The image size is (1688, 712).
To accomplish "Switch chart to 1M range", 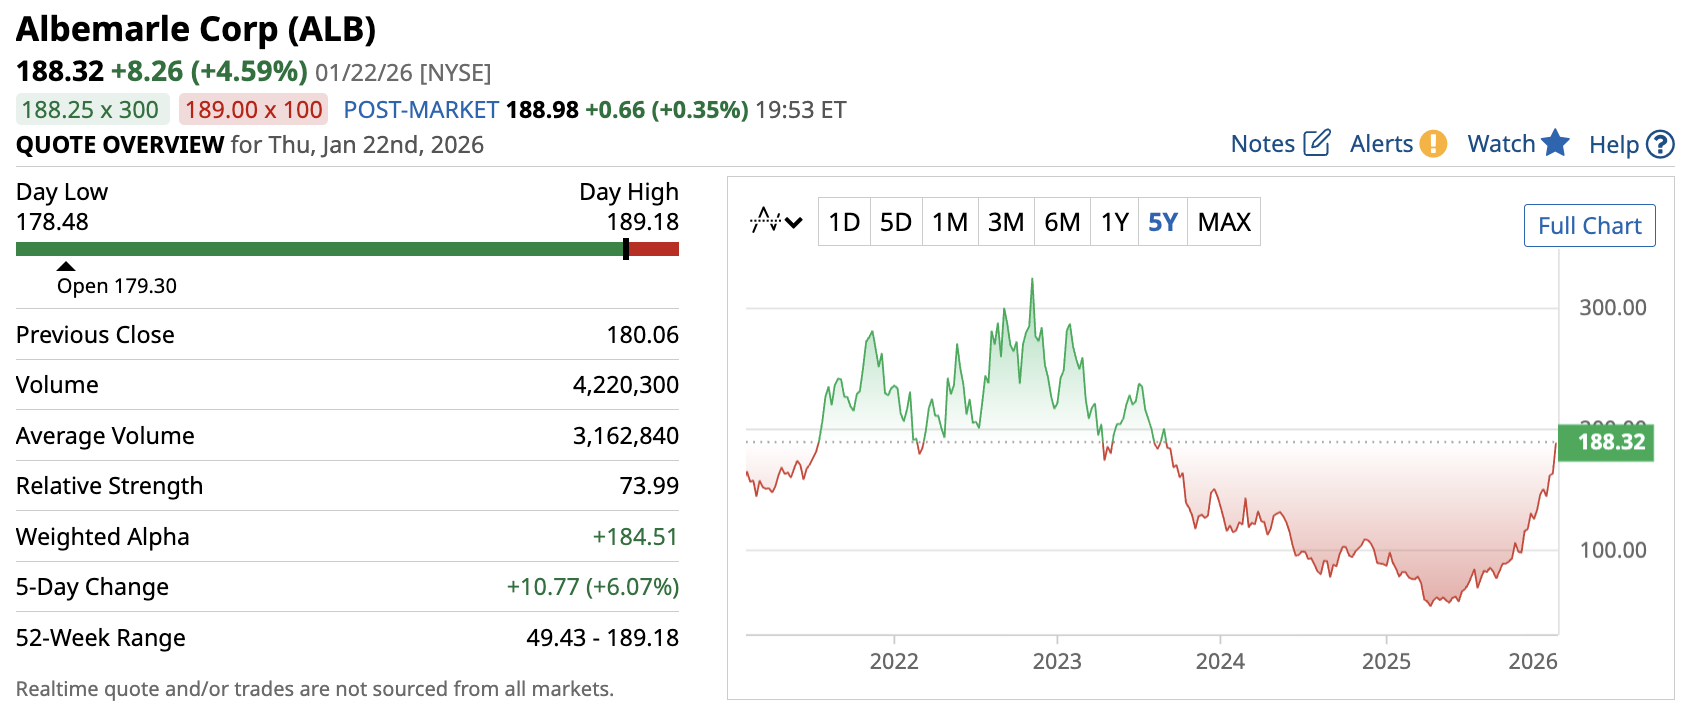I will click(x=949, y=222).
